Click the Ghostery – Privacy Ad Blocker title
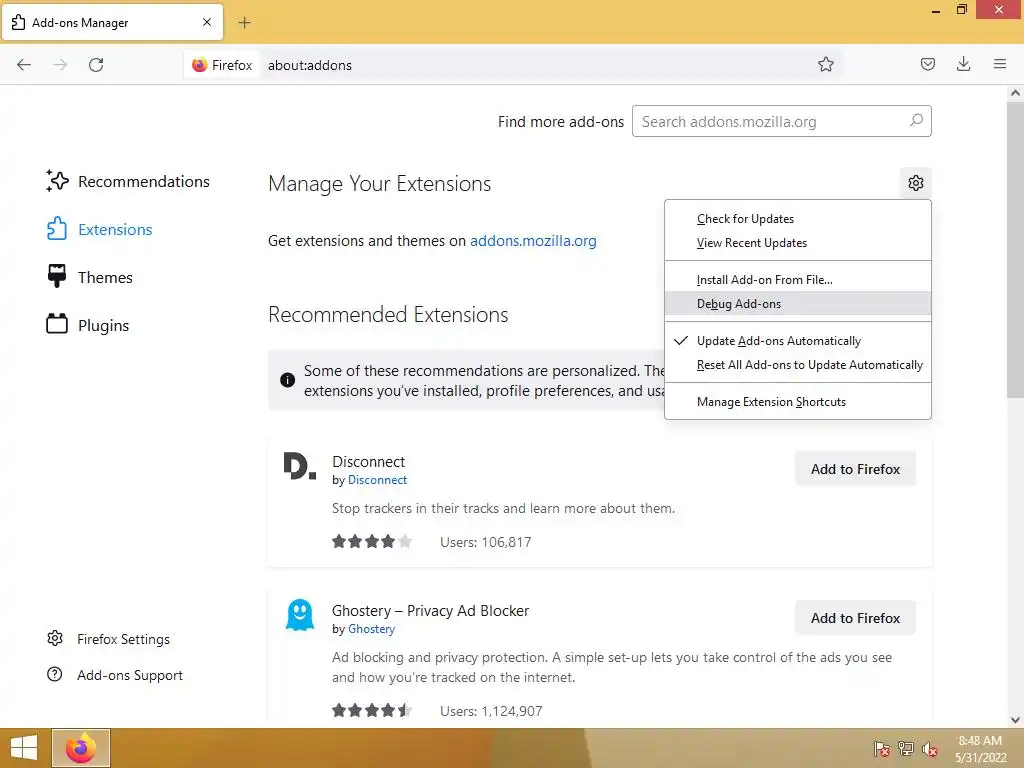This screenshot has width=1024, height=768. coord(430,611)
